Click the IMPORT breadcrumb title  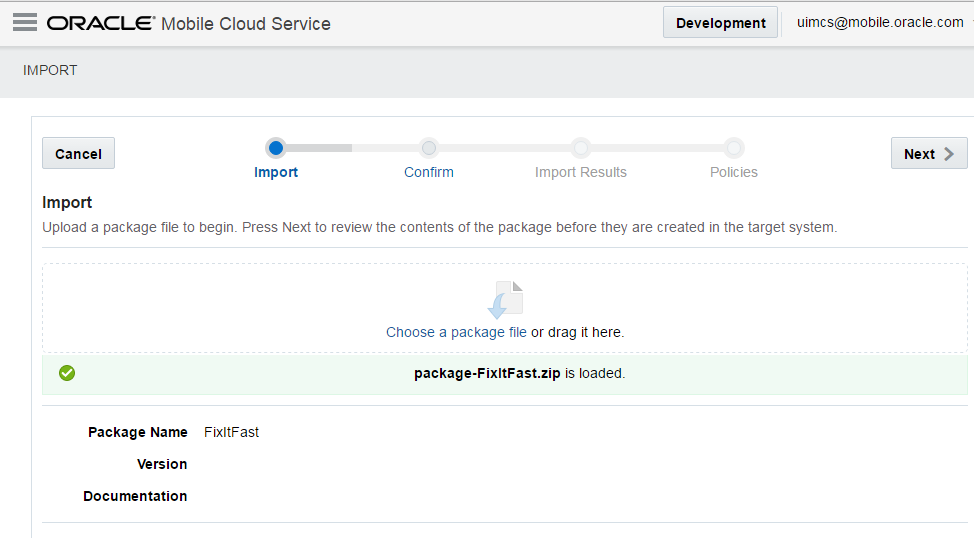[50, 70]
